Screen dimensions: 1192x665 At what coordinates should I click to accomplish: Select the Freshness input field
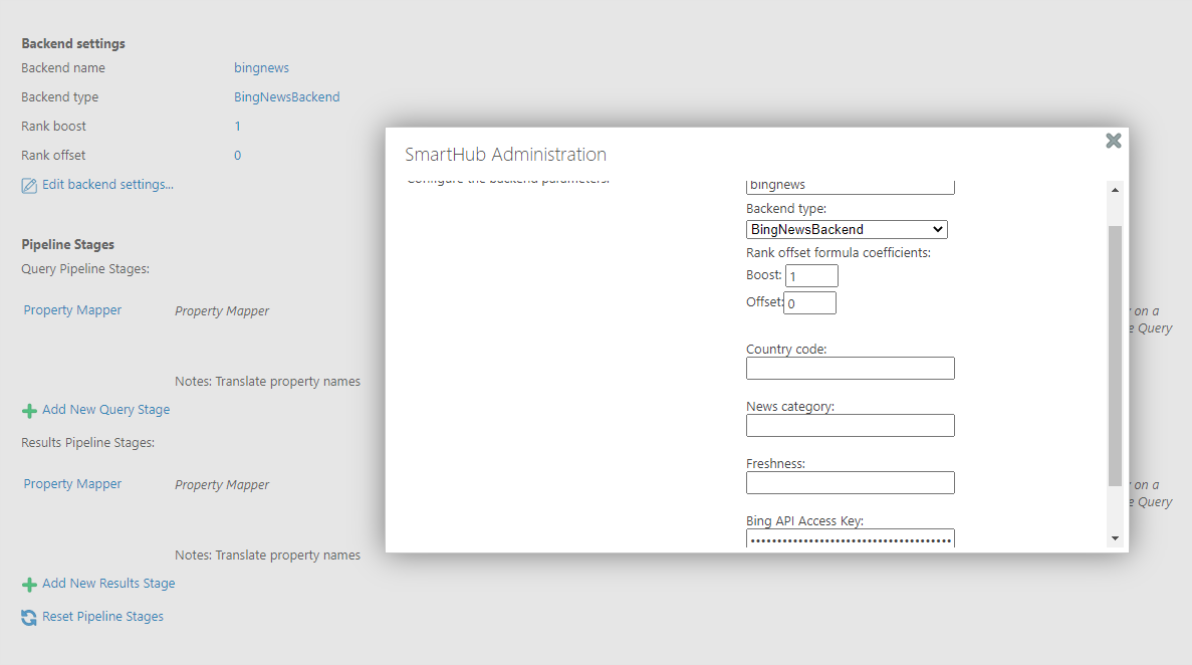coord(850,483)
